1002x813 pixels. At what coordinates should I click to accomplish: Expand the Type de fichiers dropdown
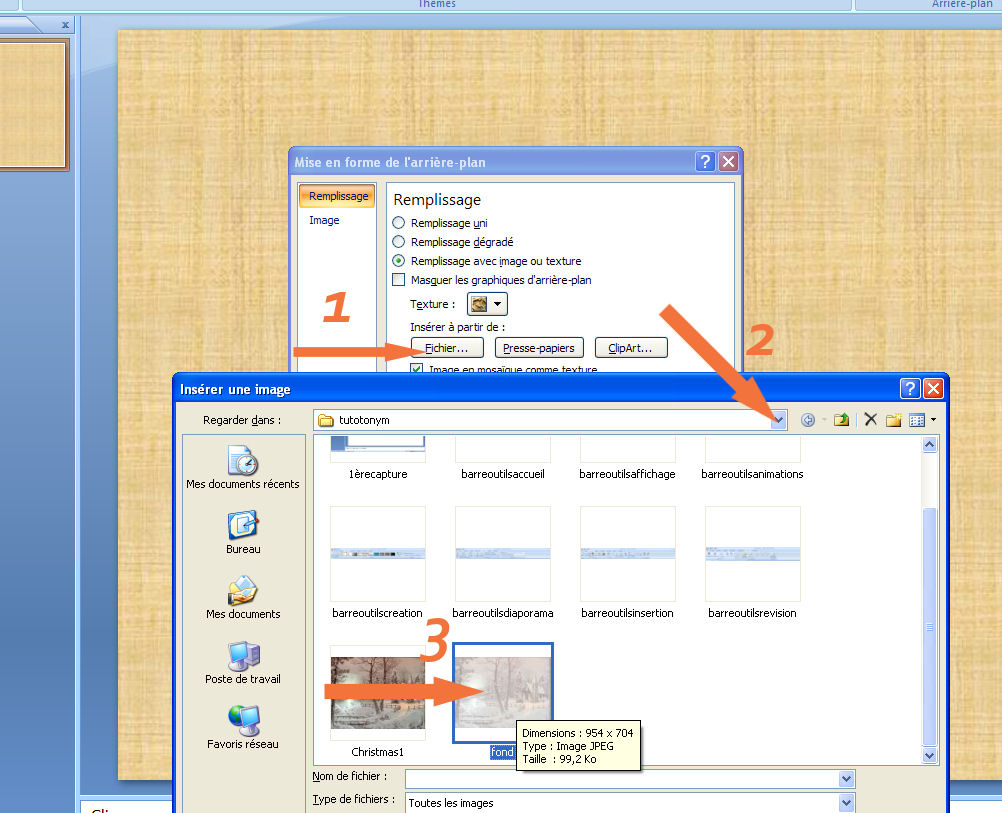pos(846,802)
